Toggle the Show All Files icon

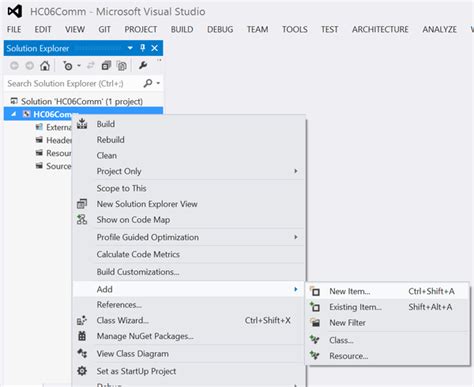[122, 66]
